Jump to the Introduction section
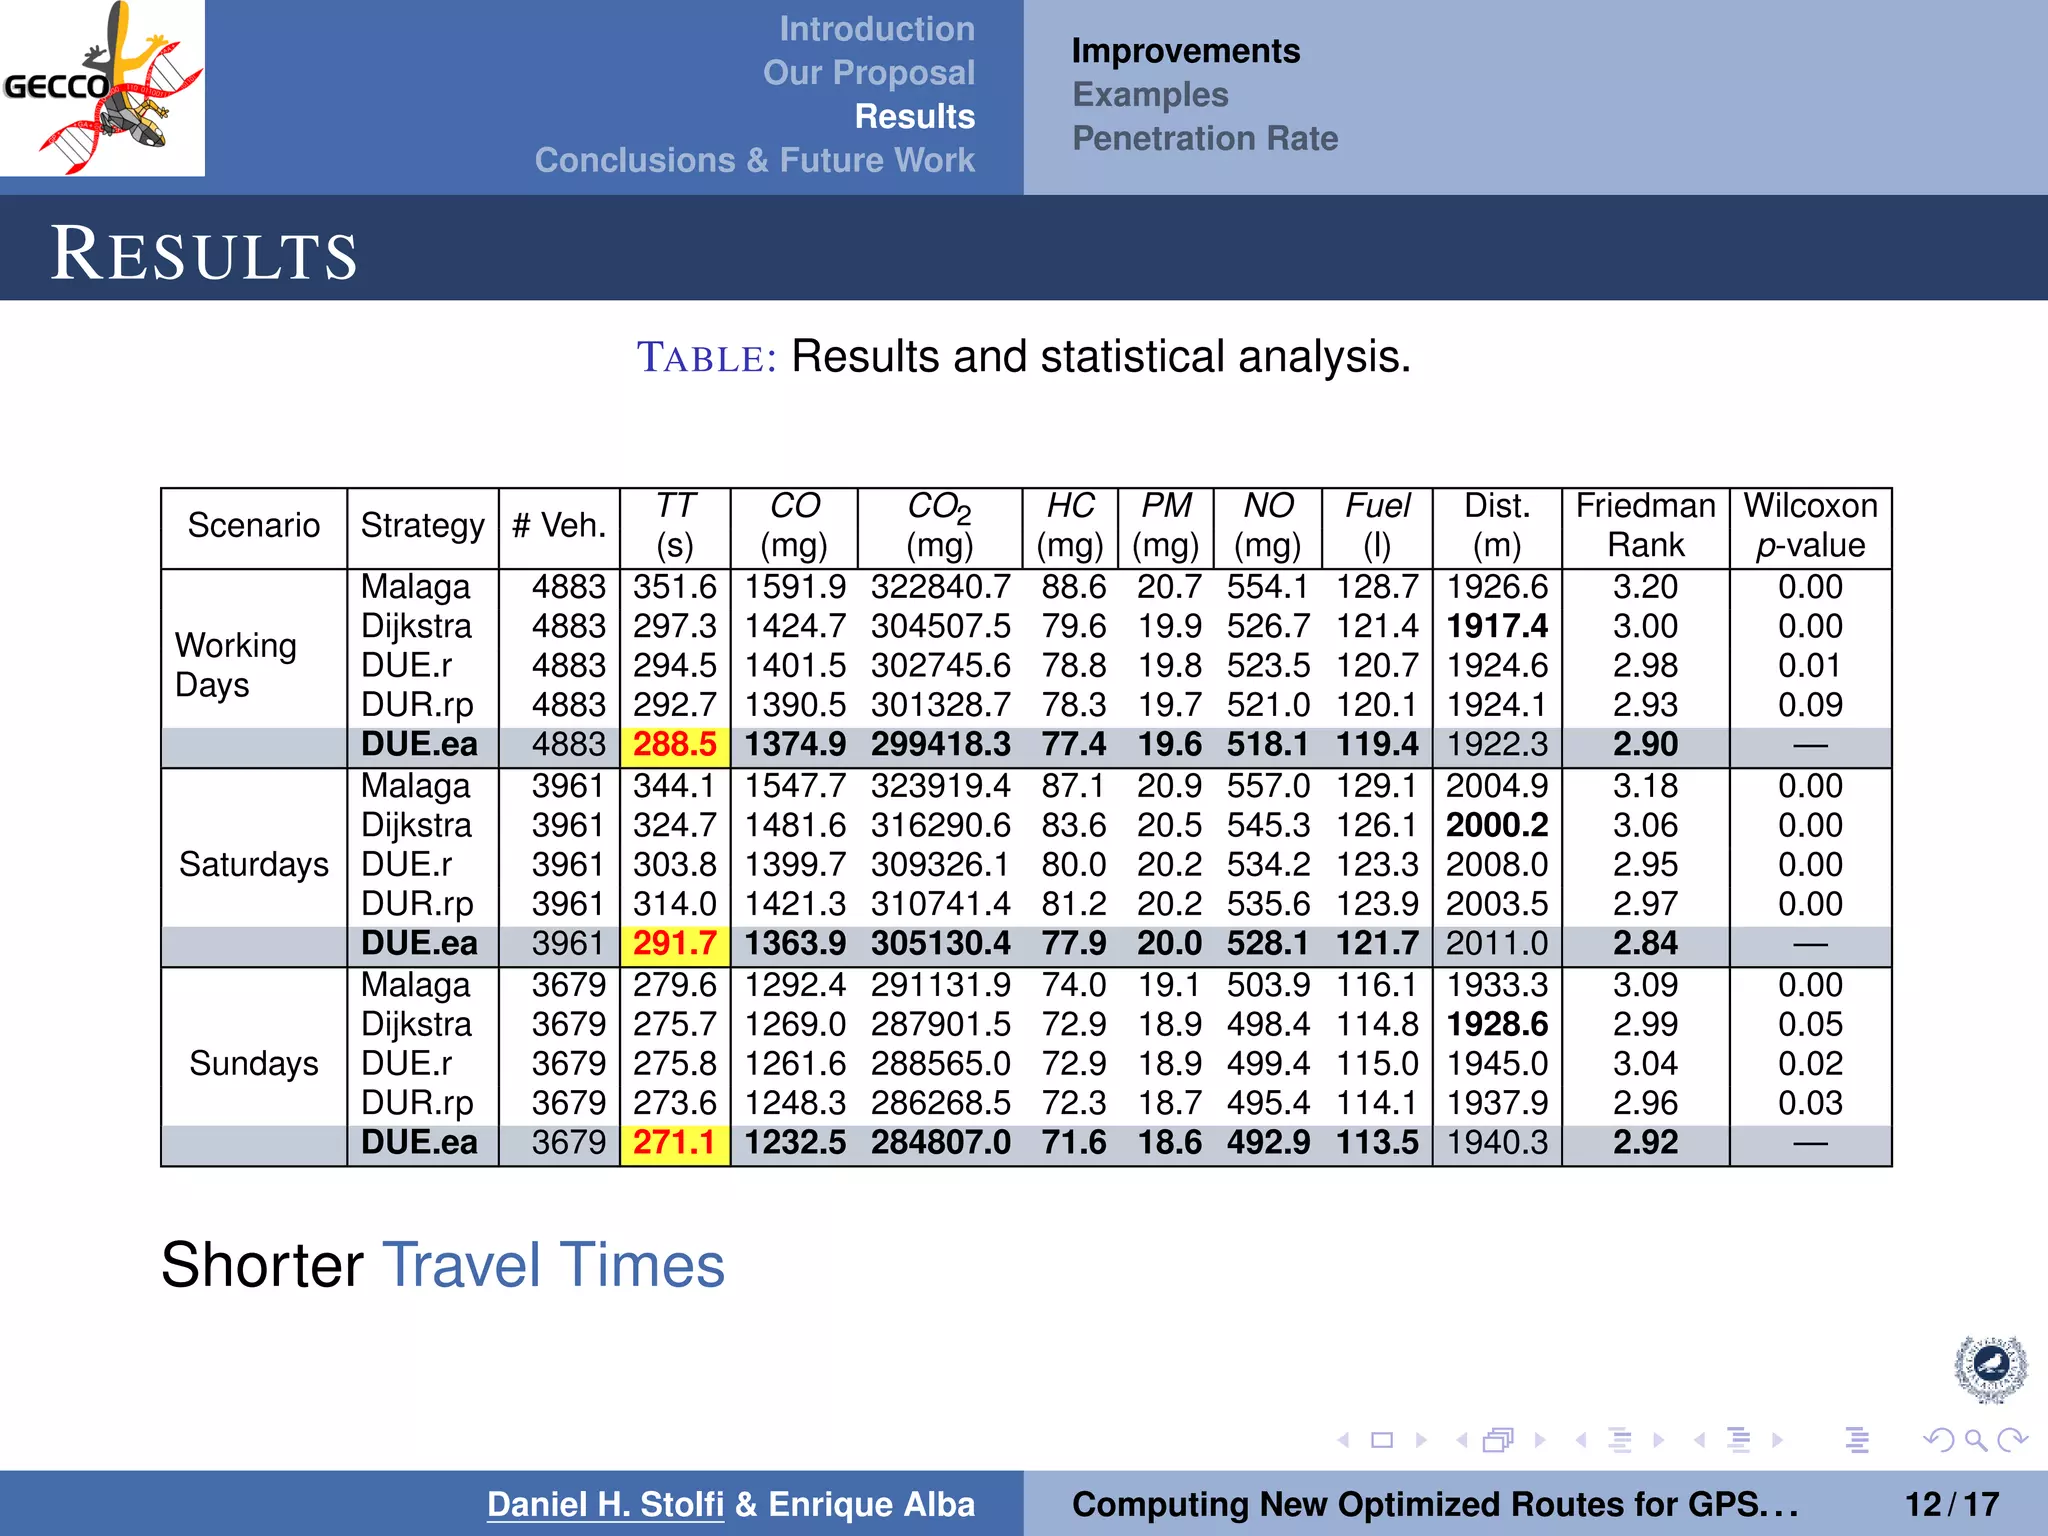This screenshot has height=1536, width=2048. [877, 29]
